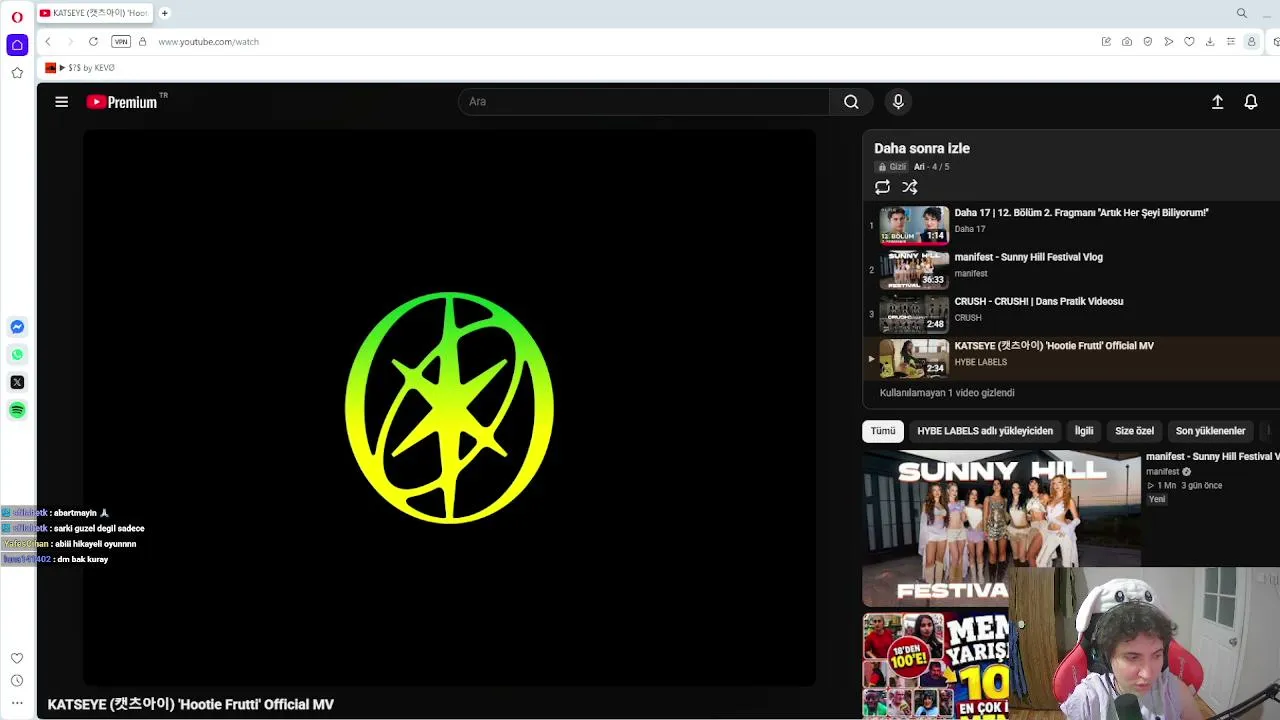Screen dimensions: 1280x720
Task: Click the video player with the KATSEYE logo
Action: tap(449, 407)
